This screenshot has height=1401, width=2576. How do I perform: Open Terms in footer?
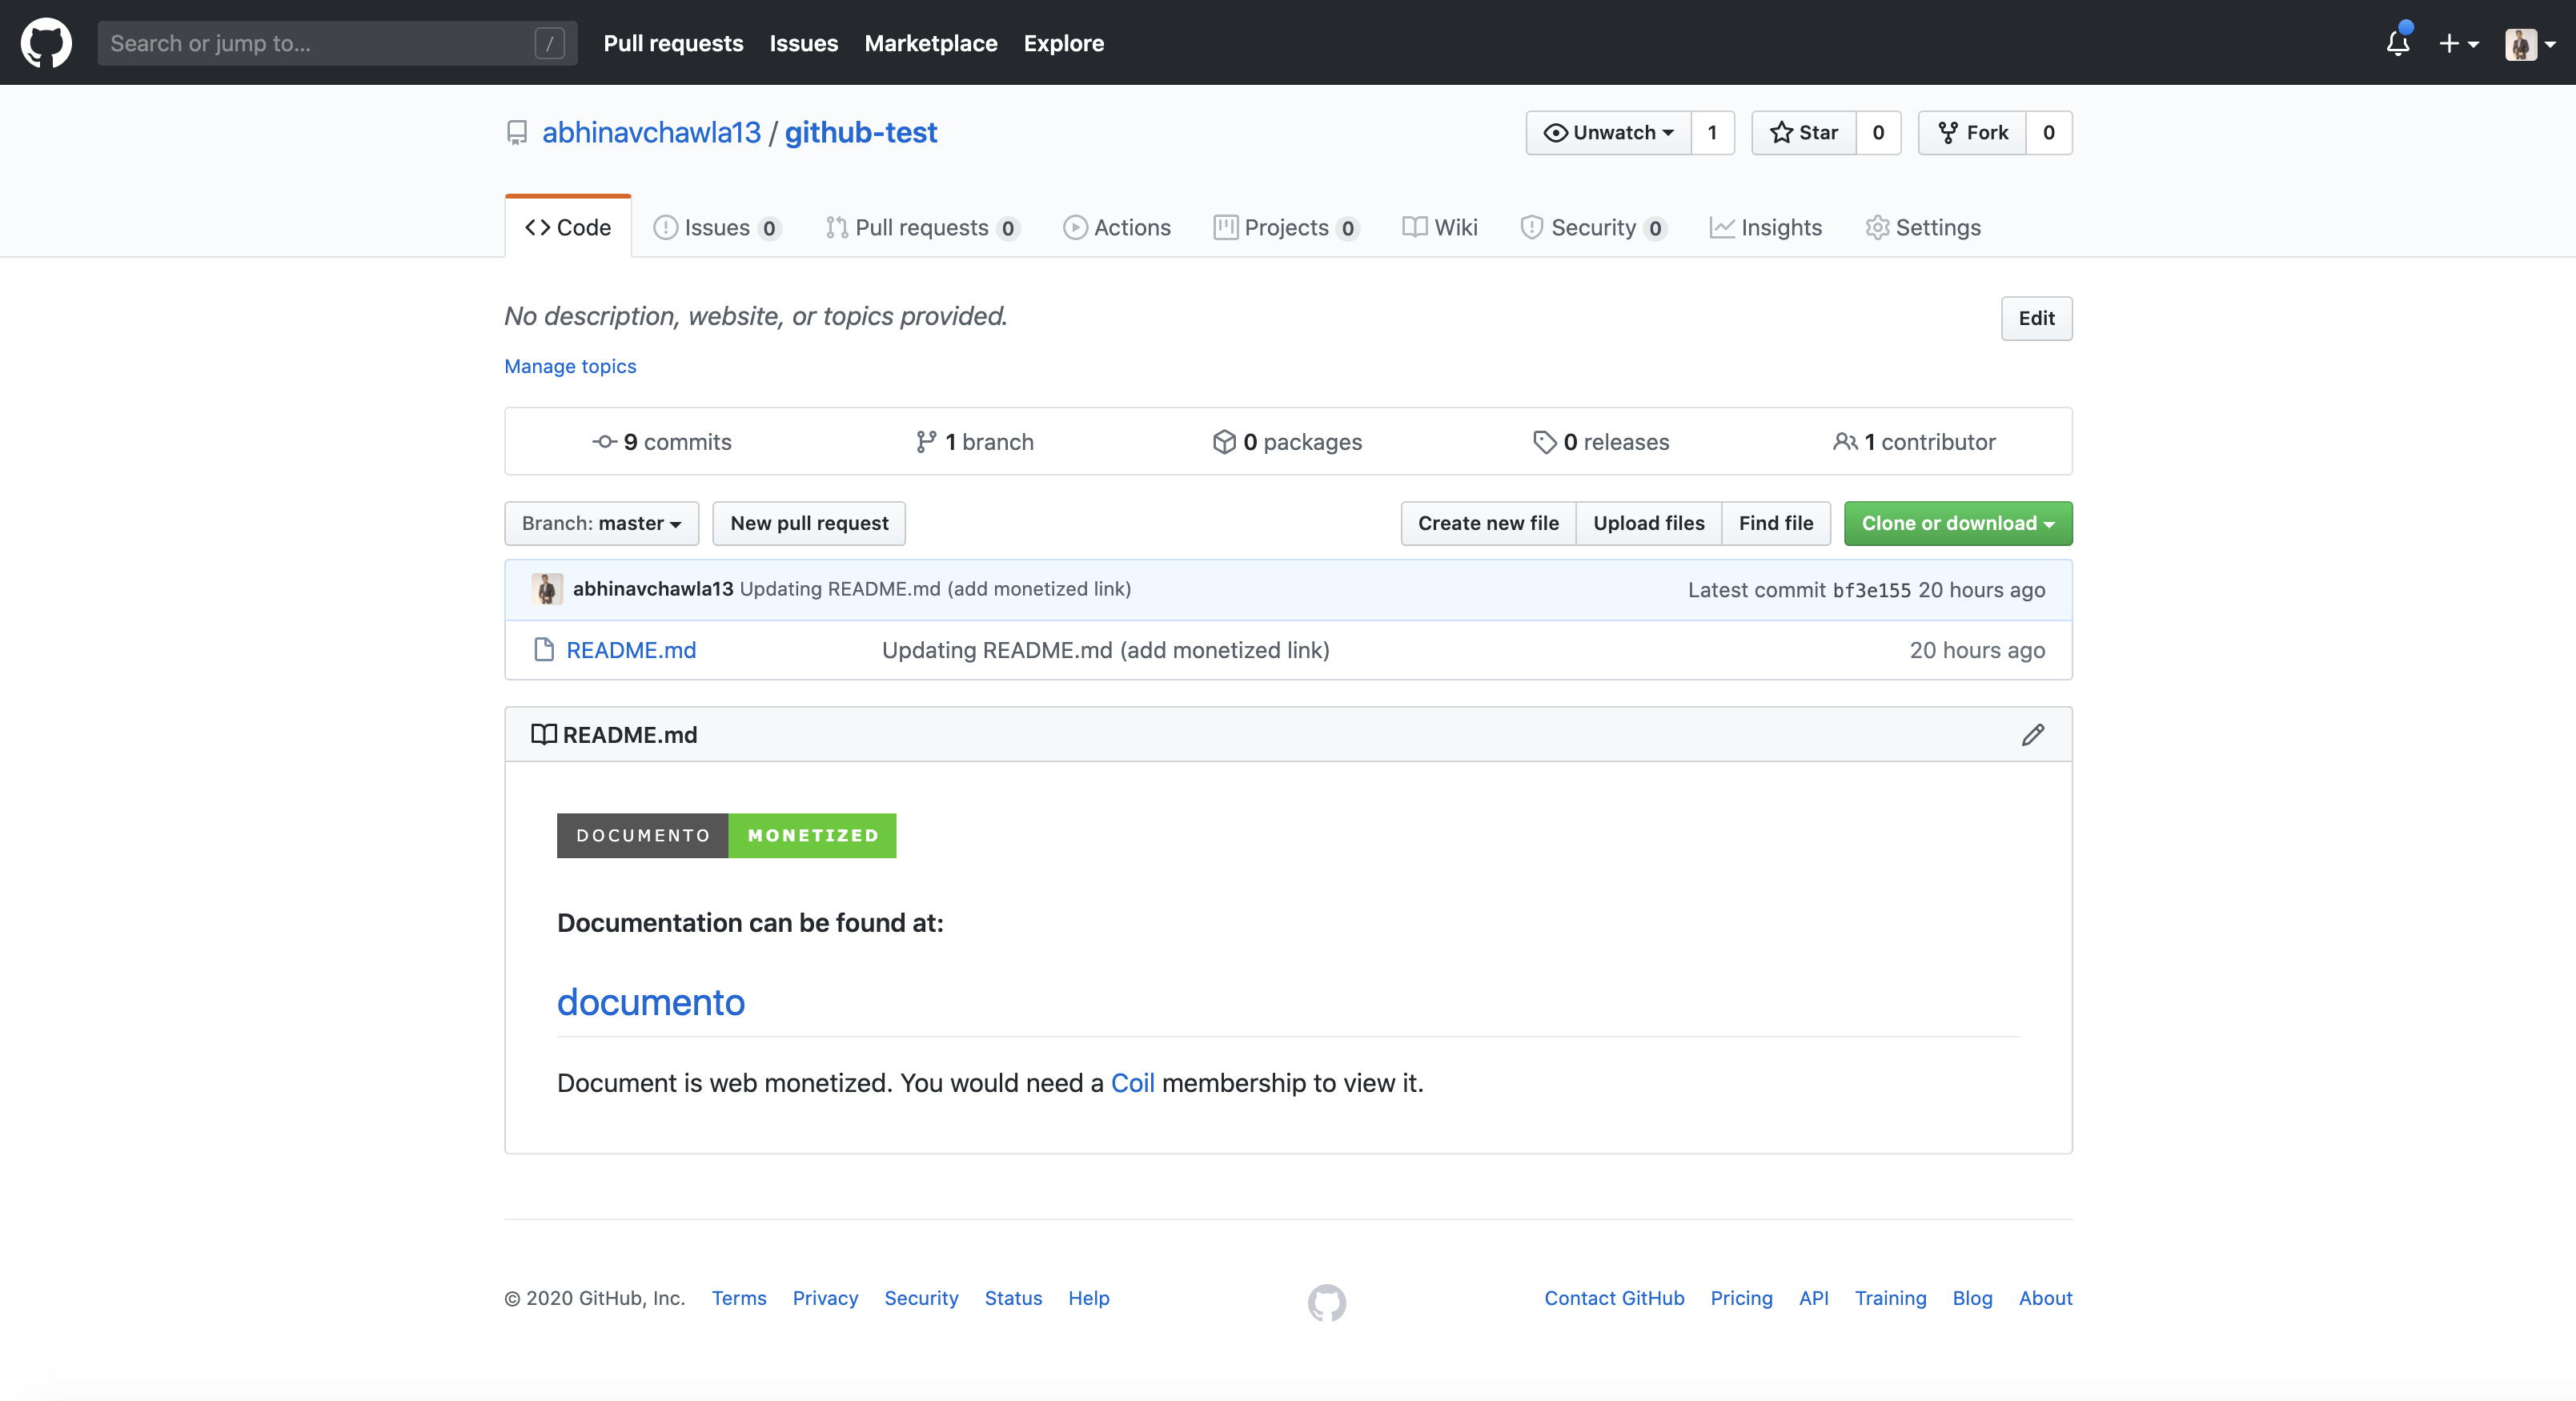pyautogui.click(x=738, y=1298)
